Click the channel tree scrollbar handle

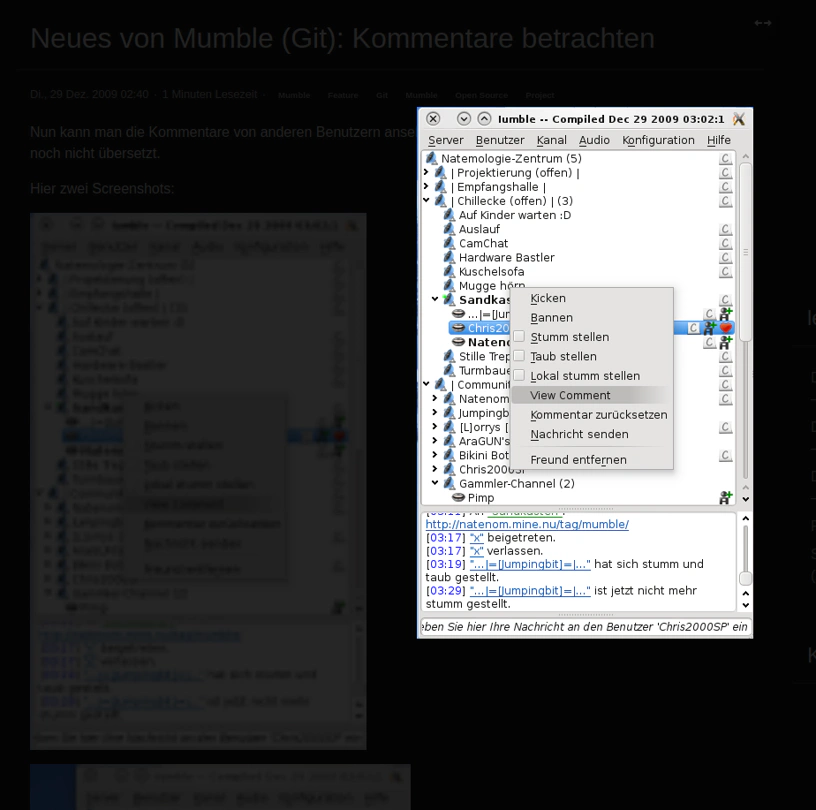point(745,252)
